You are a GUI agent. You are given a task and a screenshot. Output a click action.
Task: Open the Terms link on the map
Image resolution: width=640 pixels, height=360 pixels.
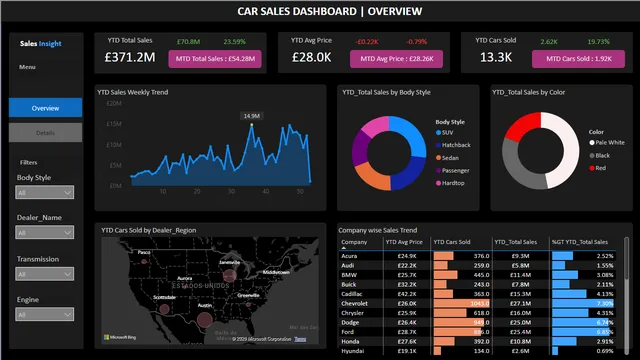[x=300, y=339]
